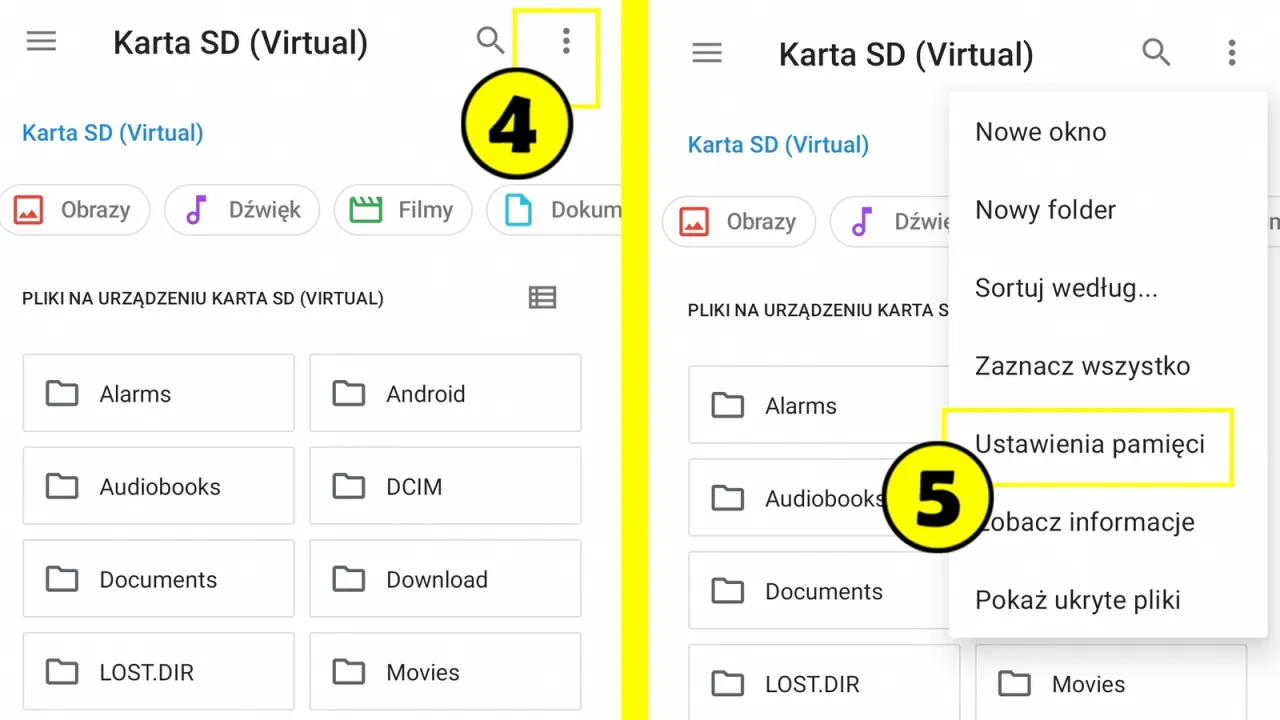Open the Android folder
Screen dimensions: 1280x720
(x=445, y=393)
